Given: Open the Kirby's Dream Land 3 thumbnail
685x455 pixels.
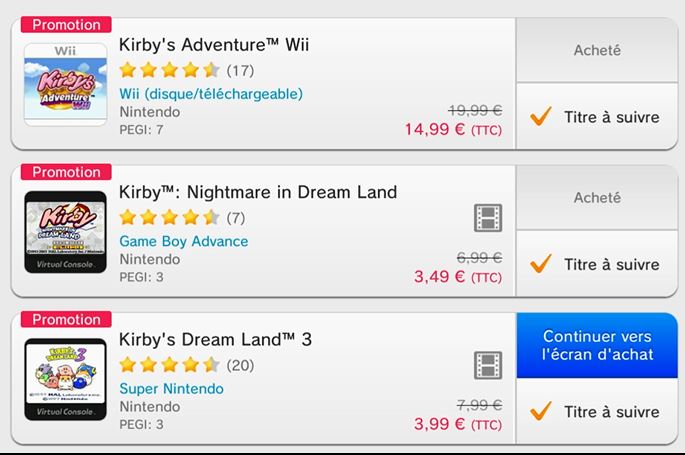Looking at the screenshot, I should click(x=65, y=378).
